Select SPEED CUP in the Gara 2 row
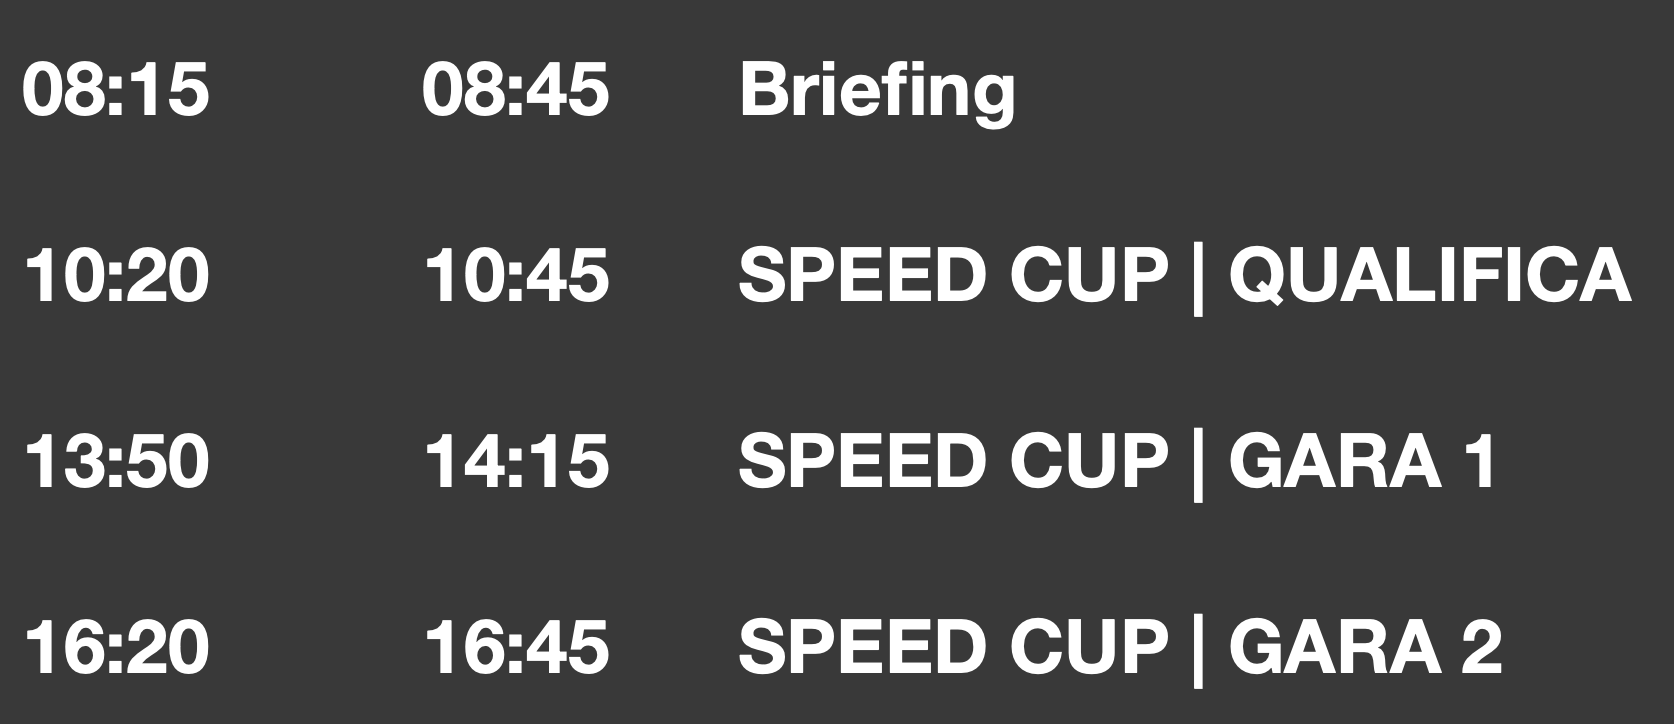This screenshot has width=1674, height=724. (953, 646)
